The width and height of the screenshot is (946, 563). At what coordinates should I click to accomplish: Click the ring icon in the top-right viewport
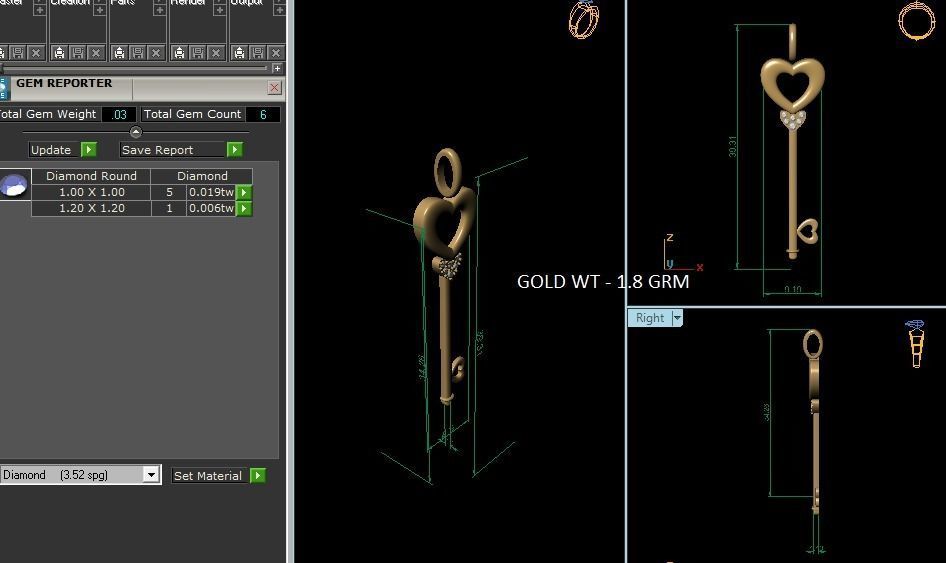tap(916, 21)
